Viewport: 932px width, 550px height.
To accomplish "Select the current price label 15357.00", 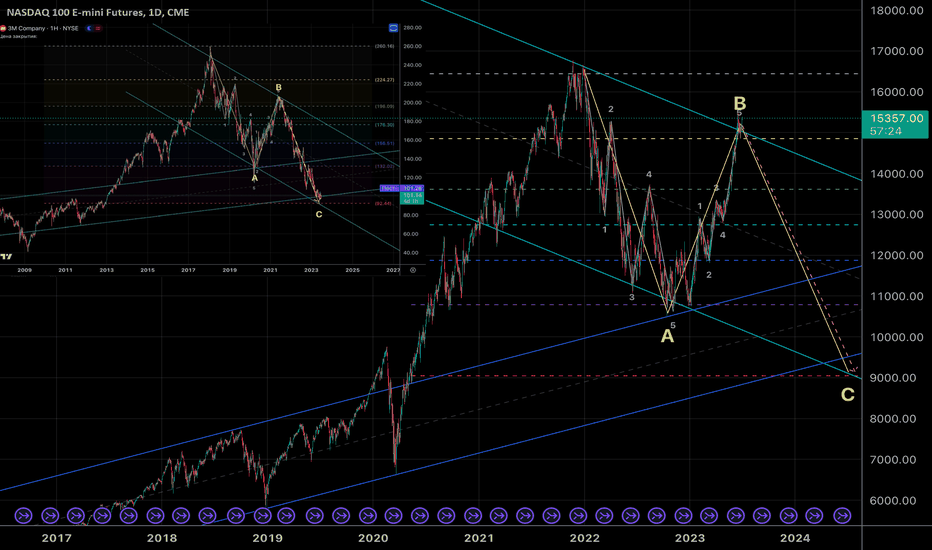I will click(x=896, y=118).
